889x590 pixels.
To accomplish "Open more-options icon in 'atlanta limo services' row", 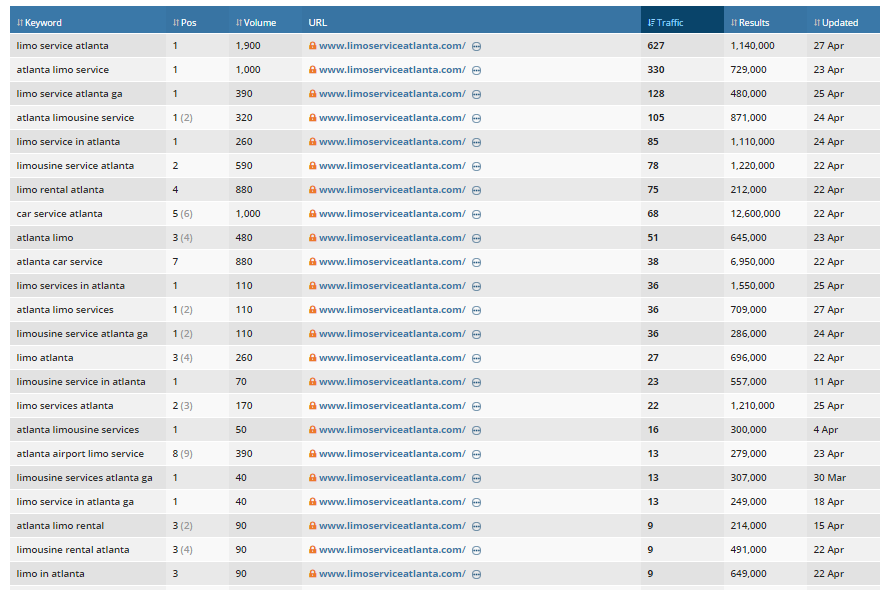I will coord(477,310).
